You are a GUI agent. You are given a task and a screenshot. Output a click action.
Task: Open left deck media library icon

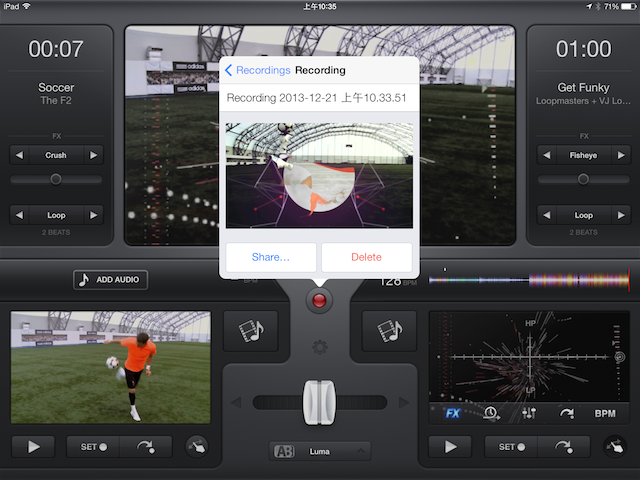pos(244,330)
